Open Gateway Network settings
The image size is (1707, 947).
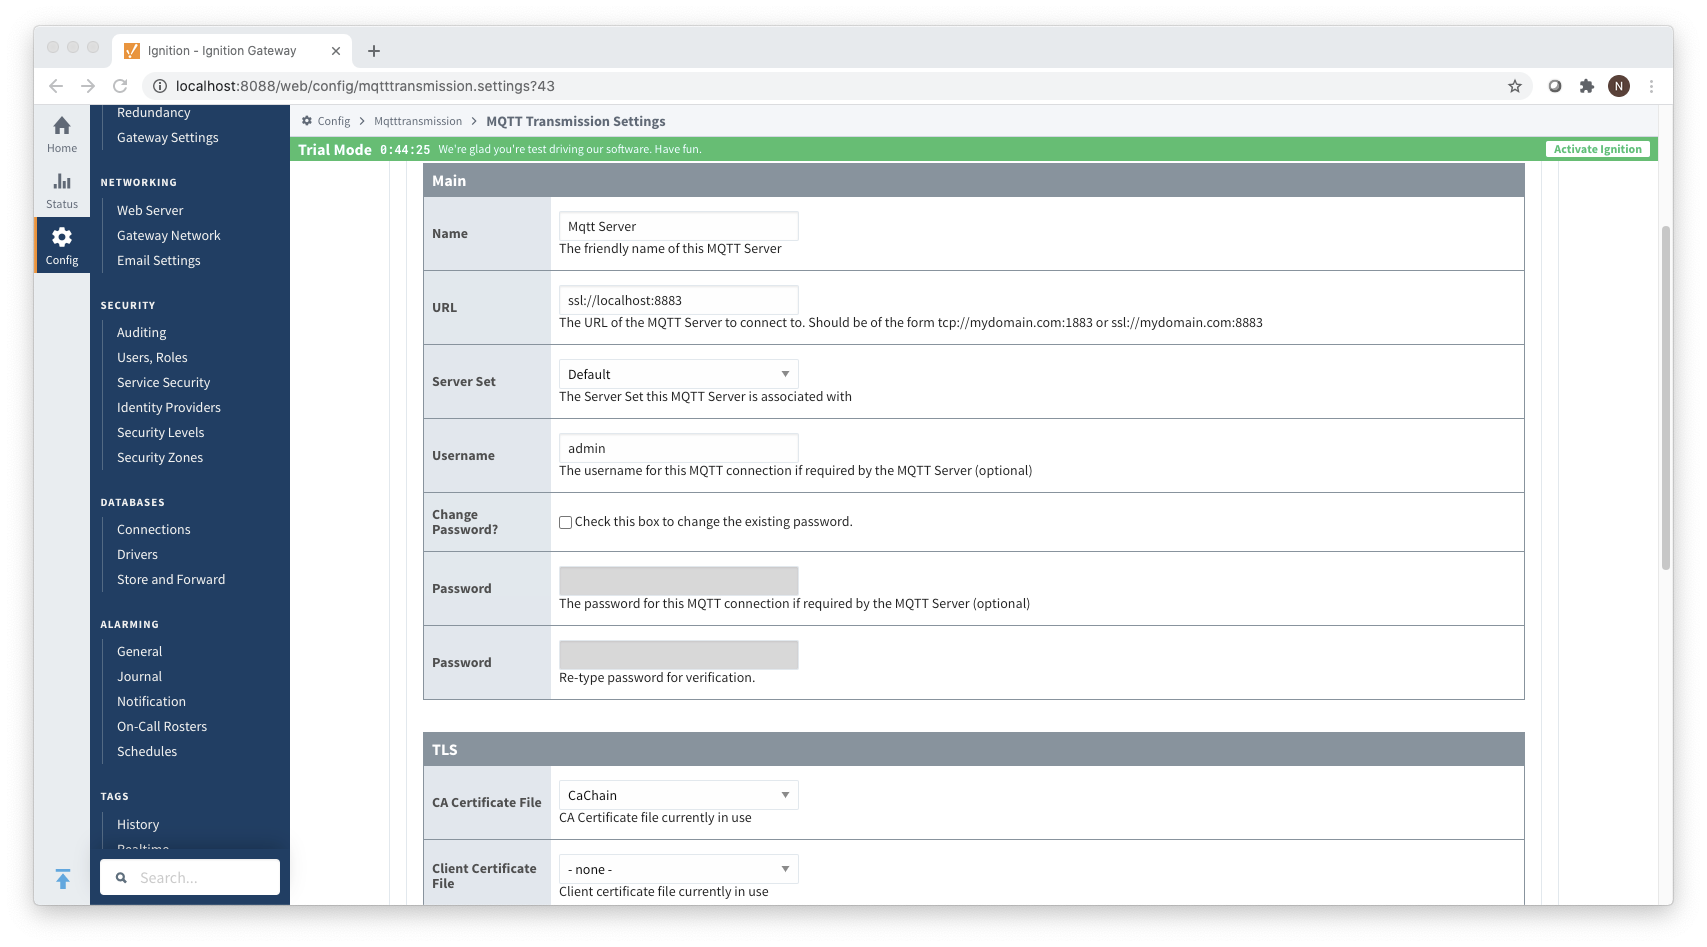[x=168, y=236]
